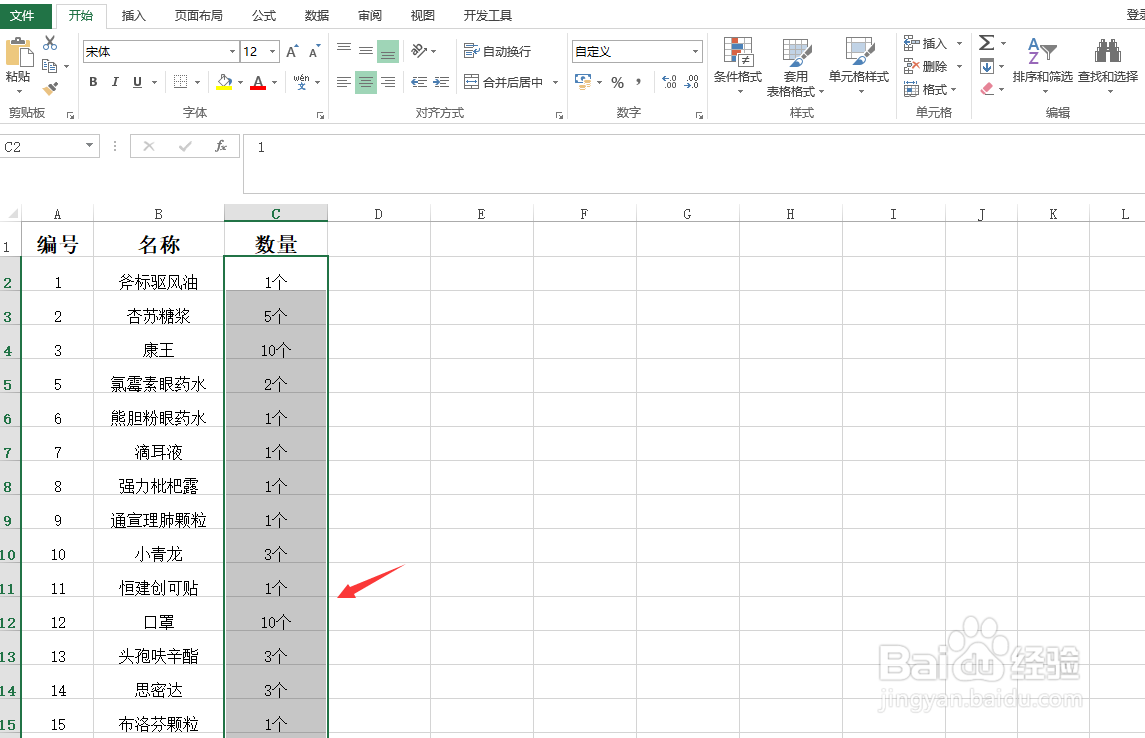Image resolution: width=1145 pixels, height=738 pixels.
Task: Apply the comma style icon
Action: tap(639, 82)
